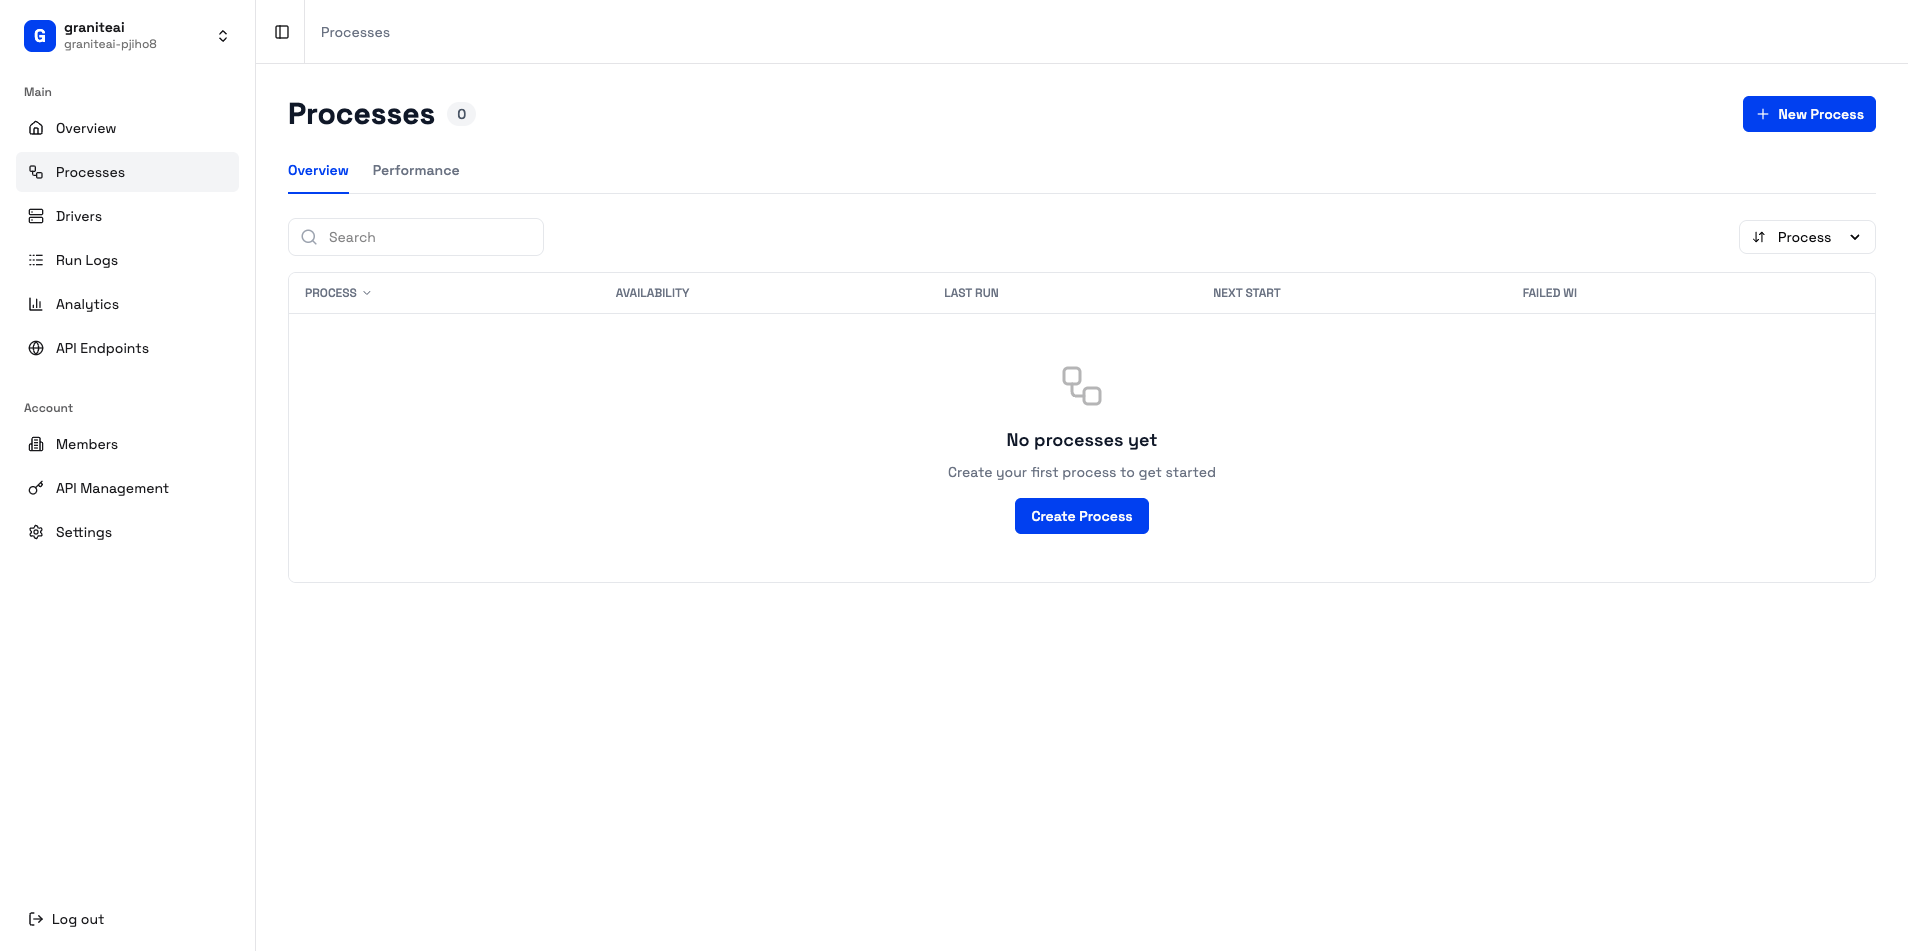Open the Members page

coord(85,444)
